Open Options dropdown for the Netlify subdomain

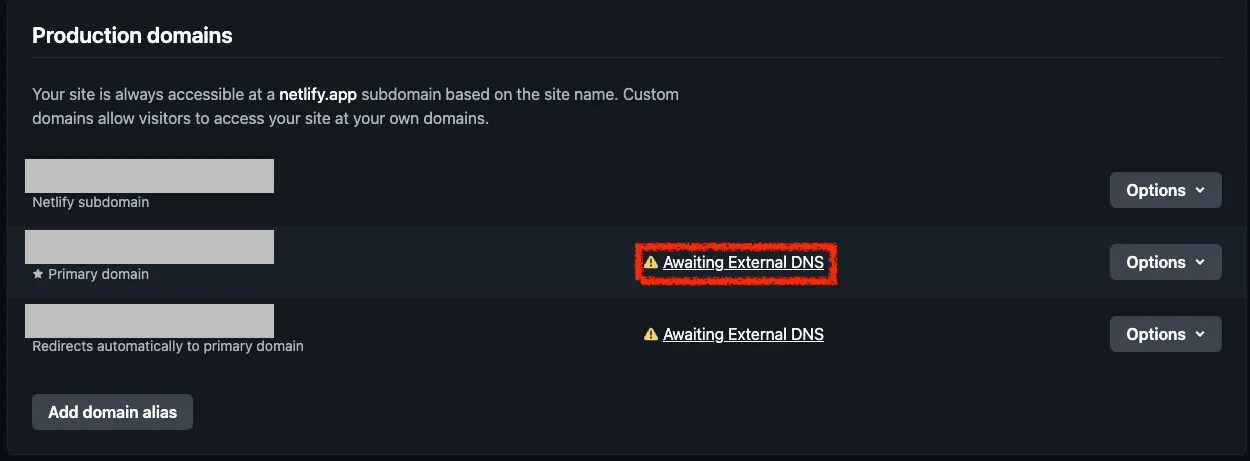[1165, 190]
